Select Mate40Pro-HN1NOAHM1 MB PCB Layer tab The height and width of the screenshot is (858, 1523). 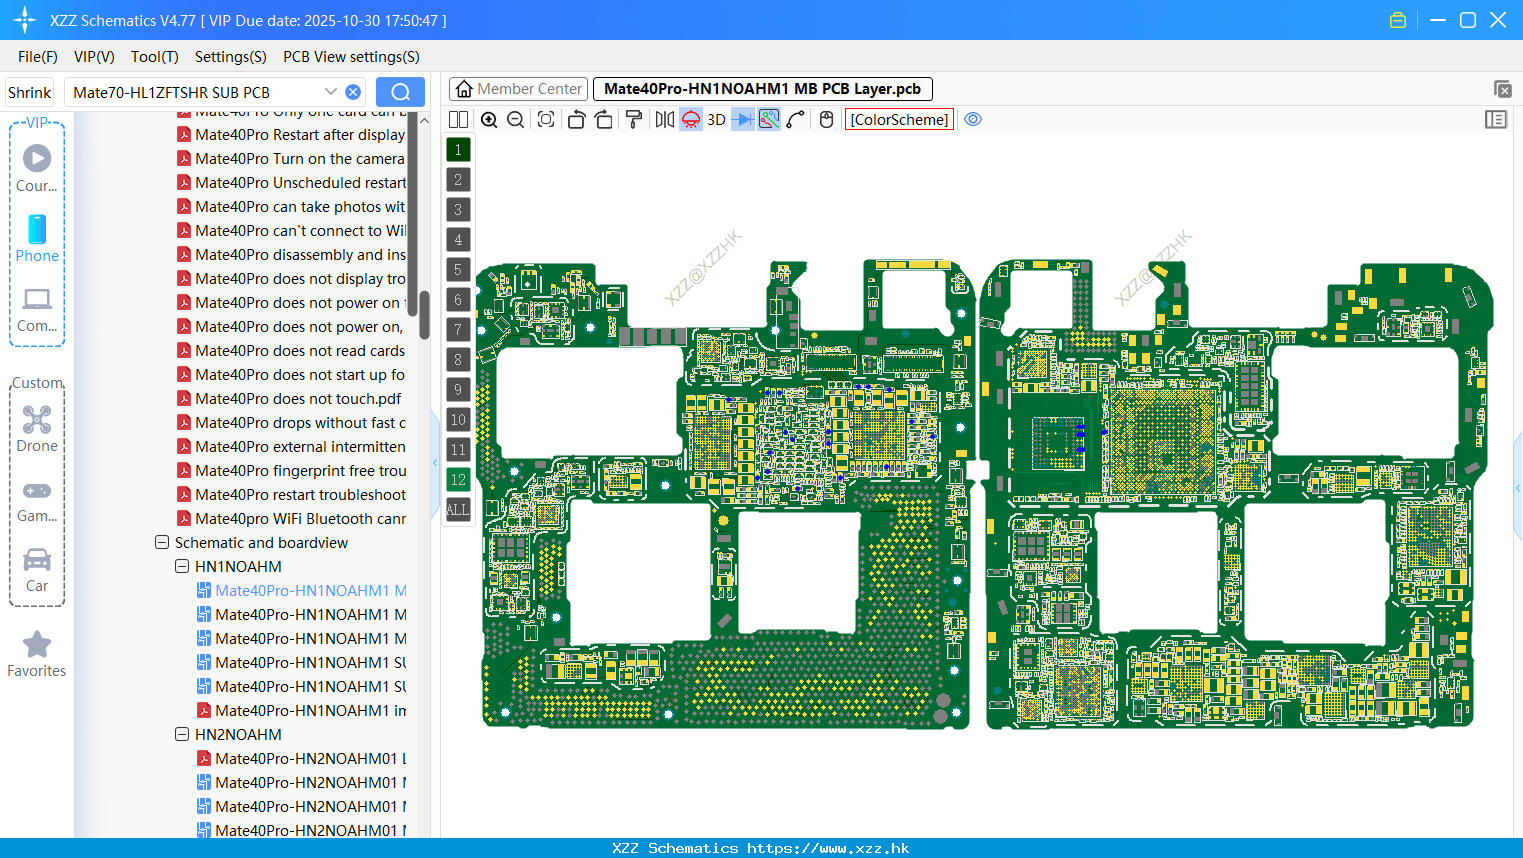coord(763,89)
